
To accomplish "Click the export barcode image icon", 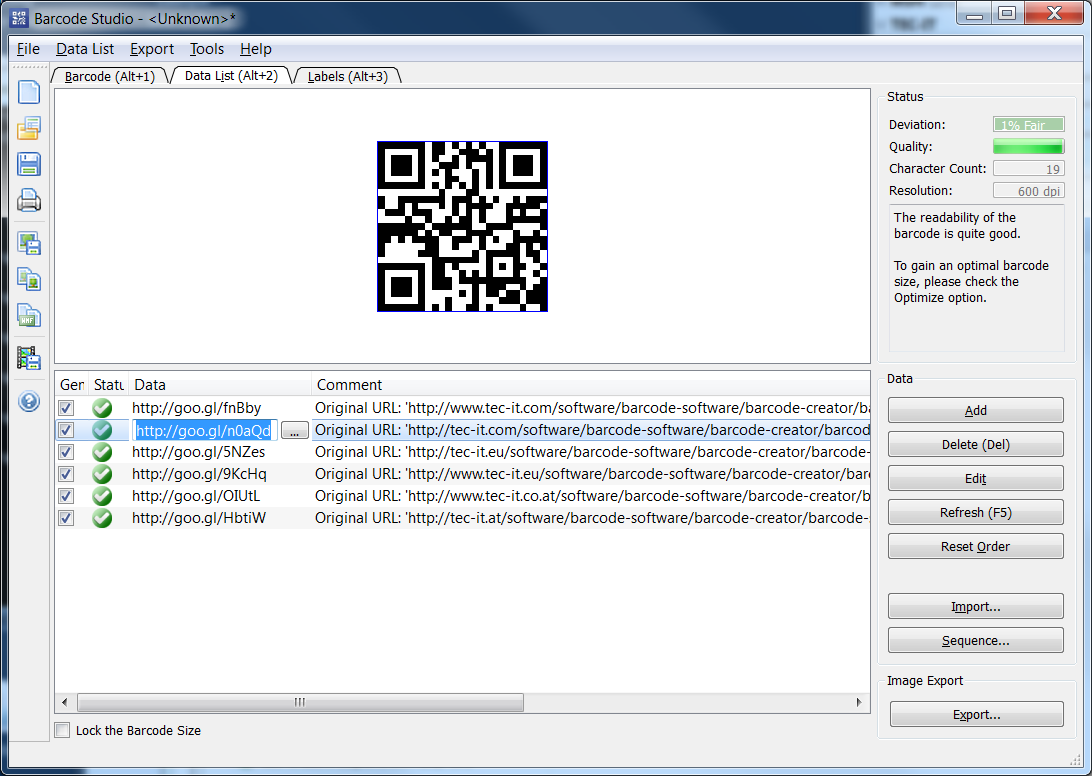I will tap(29, 243).
